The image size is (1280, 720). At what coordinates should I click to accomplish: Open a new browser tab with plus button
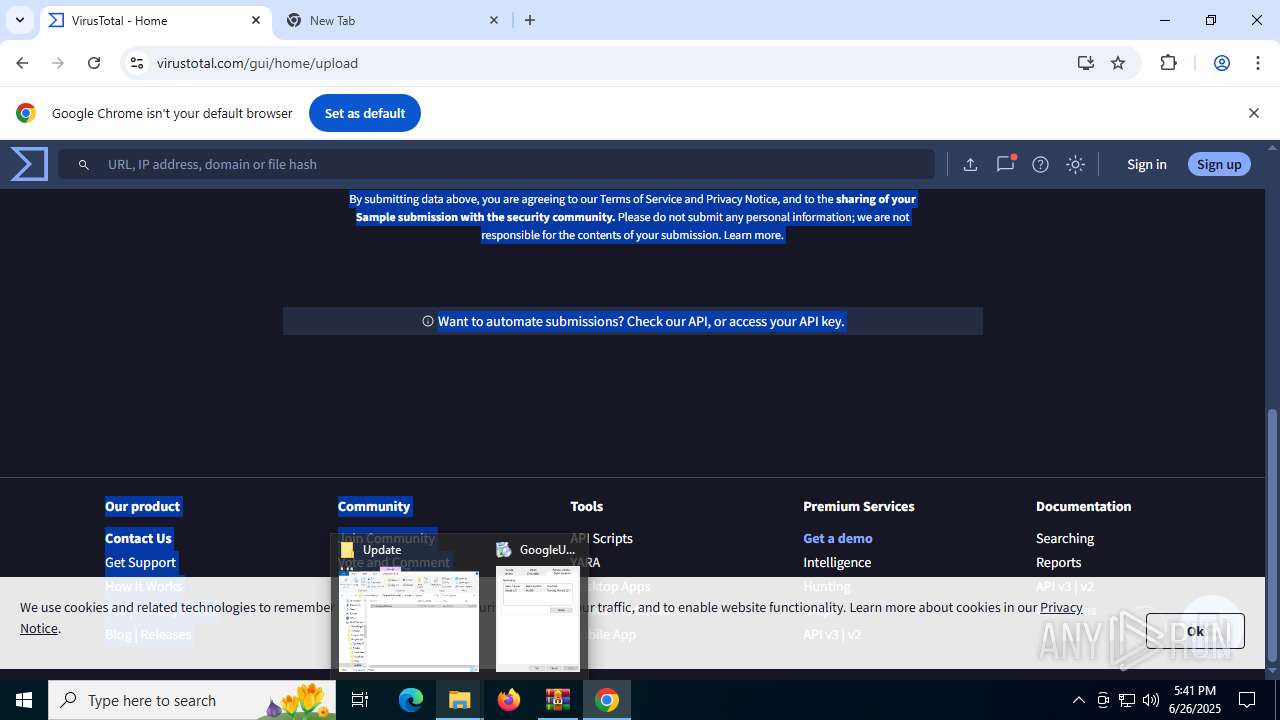click(x=530, y=20)
